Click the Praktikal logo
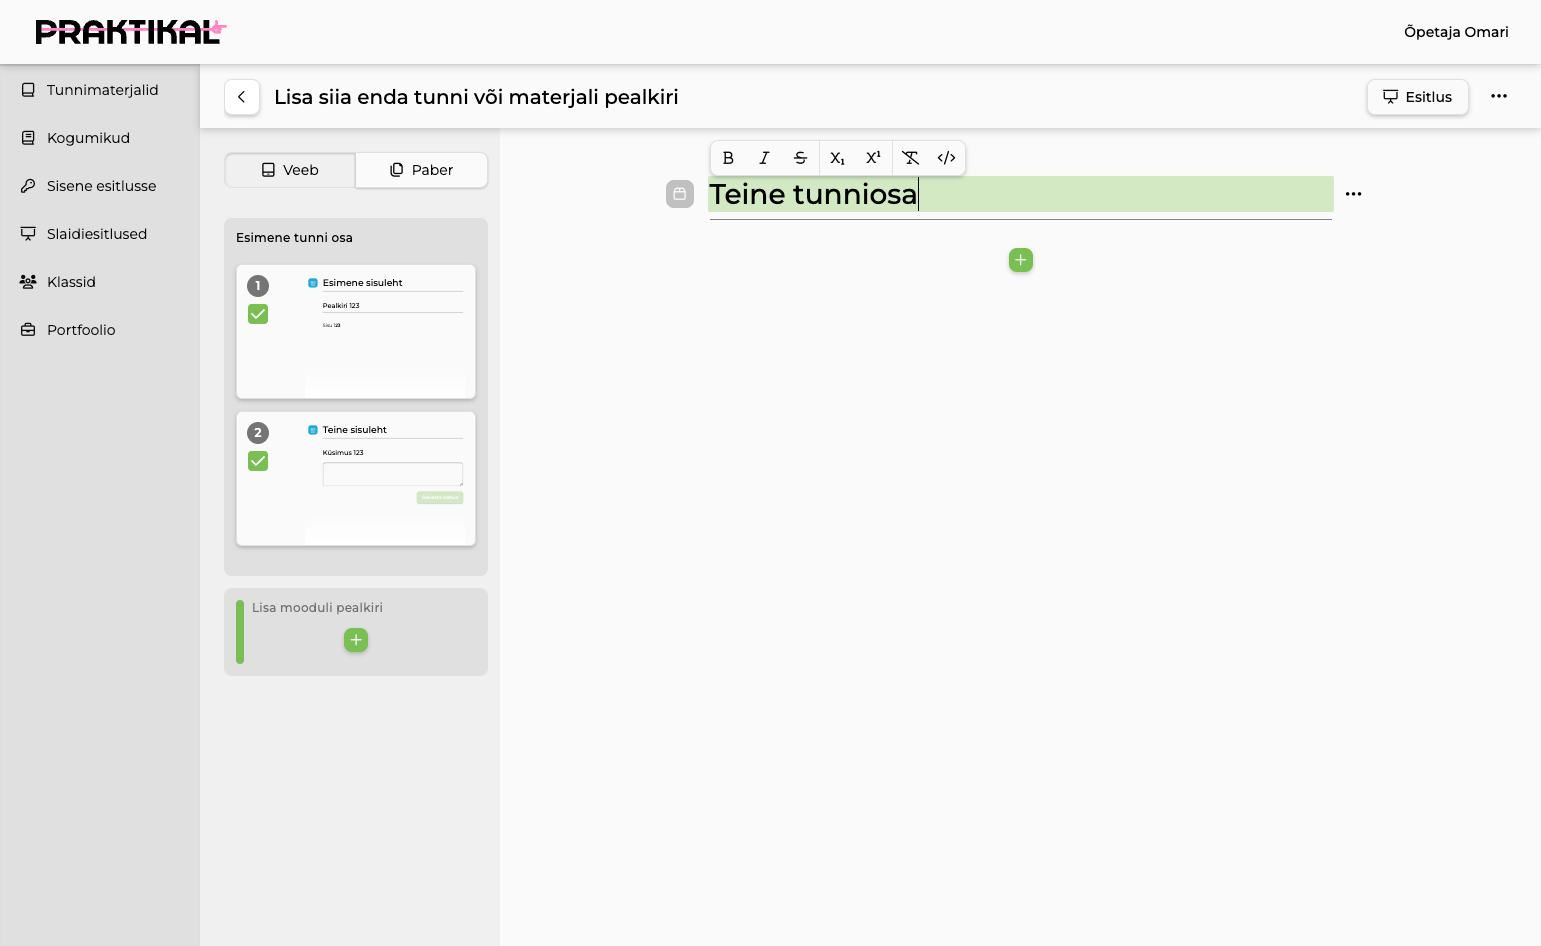1541x946 pixels. 131,32
